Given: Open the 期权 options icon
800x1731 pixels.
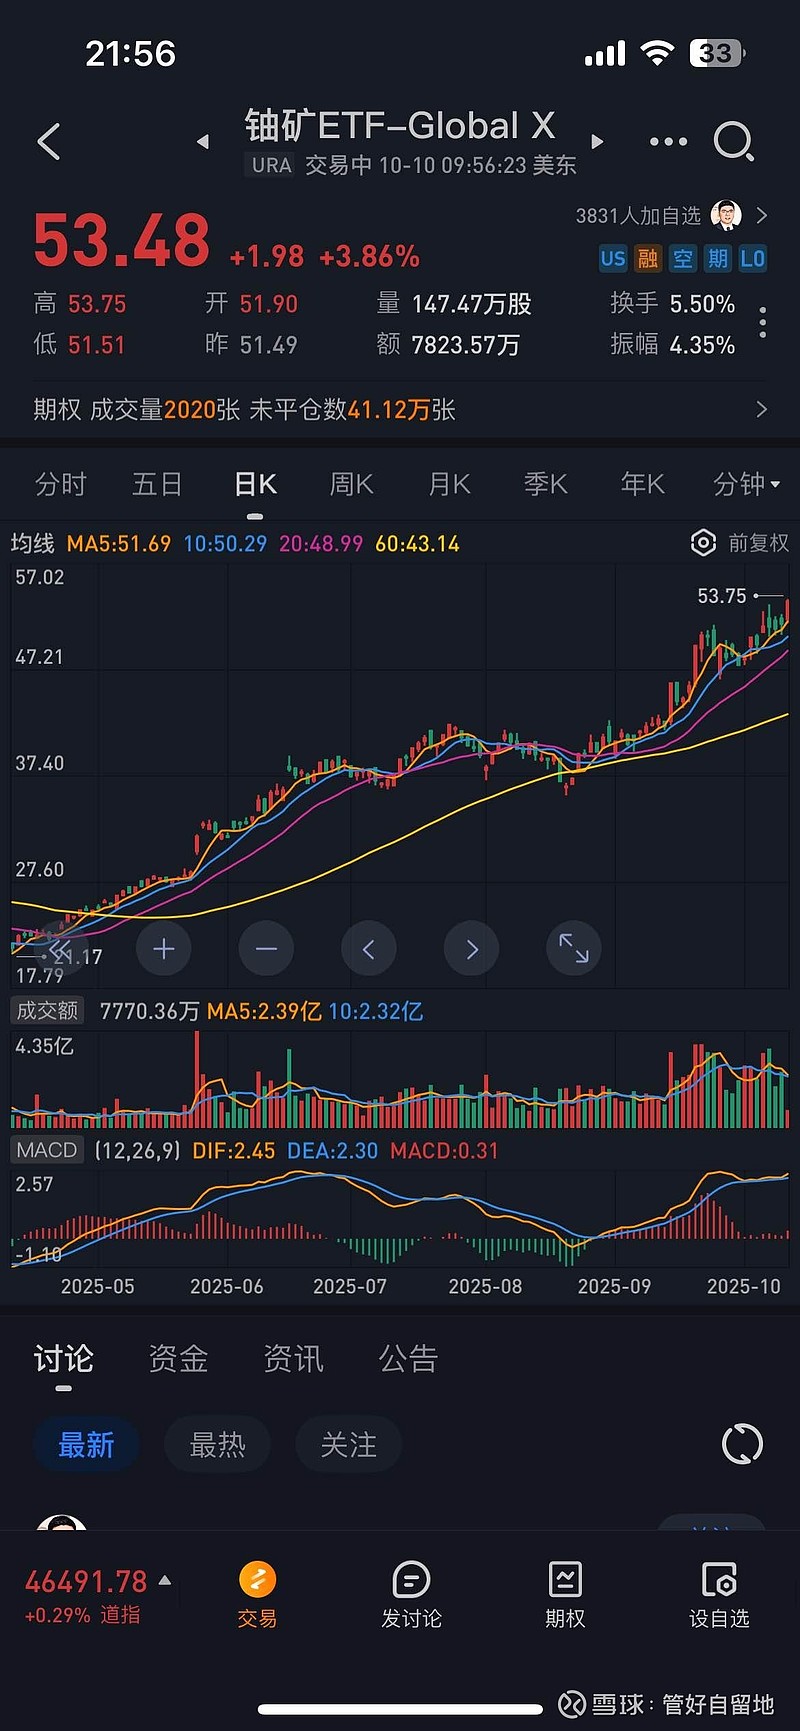Looking at the screenshot, I should coord(565,1594).
